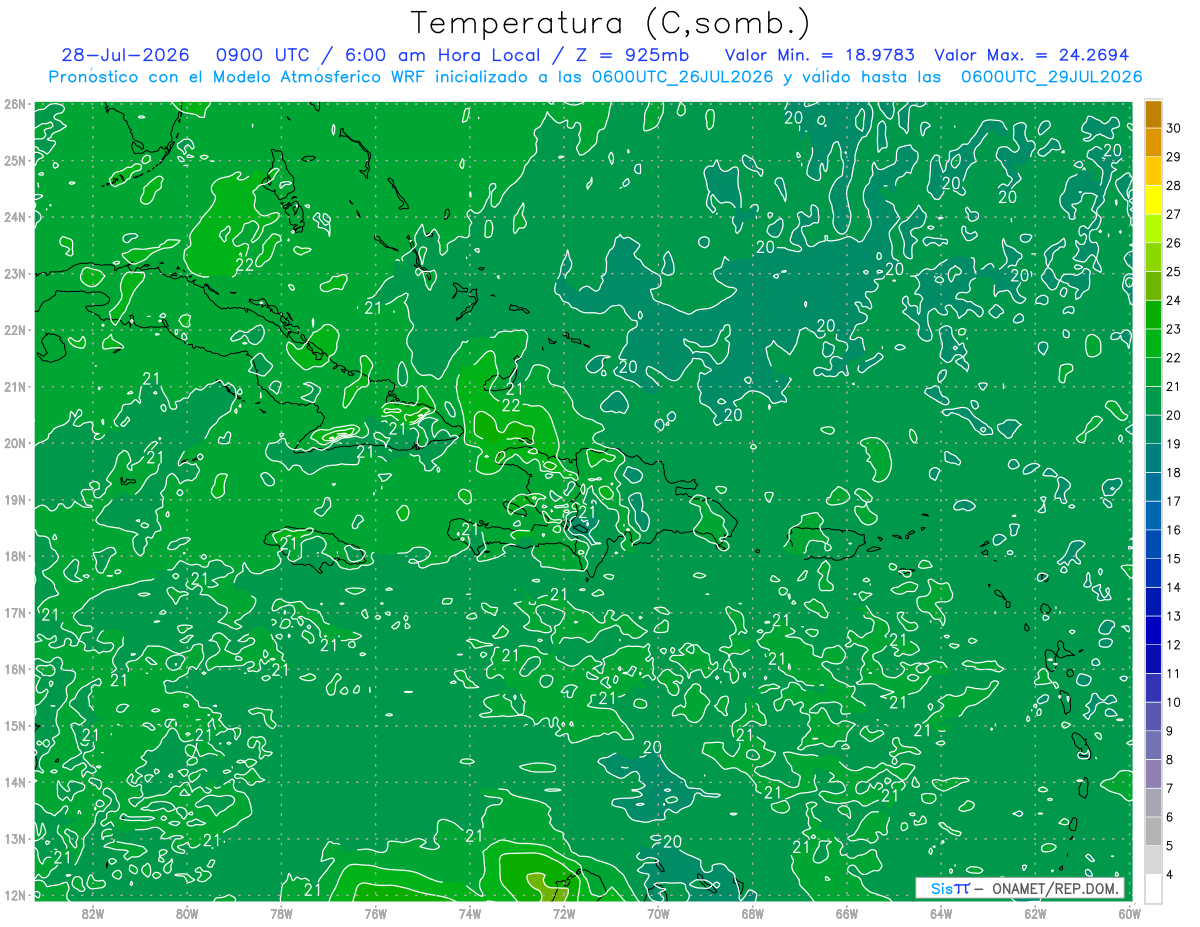Screen dimensions: 1200x927
Task: Click color scale label "24"
Action: [x=1174, y=301]
